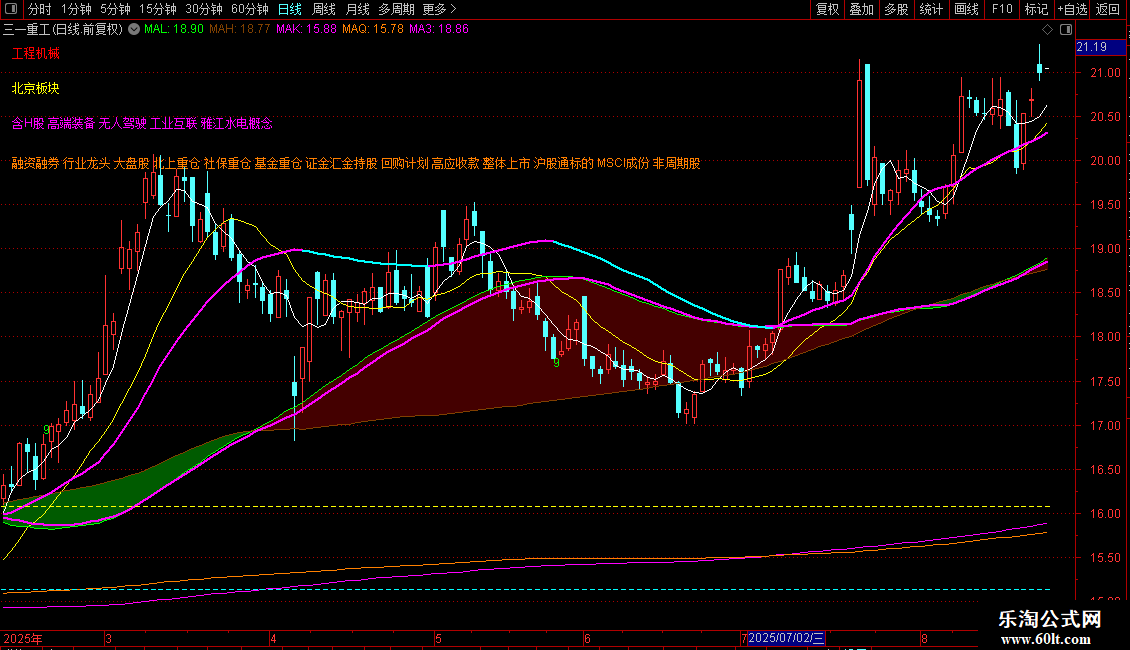Open F10 company information
The width and height of the screenshot is (1130, 650).
(1002, 9)
